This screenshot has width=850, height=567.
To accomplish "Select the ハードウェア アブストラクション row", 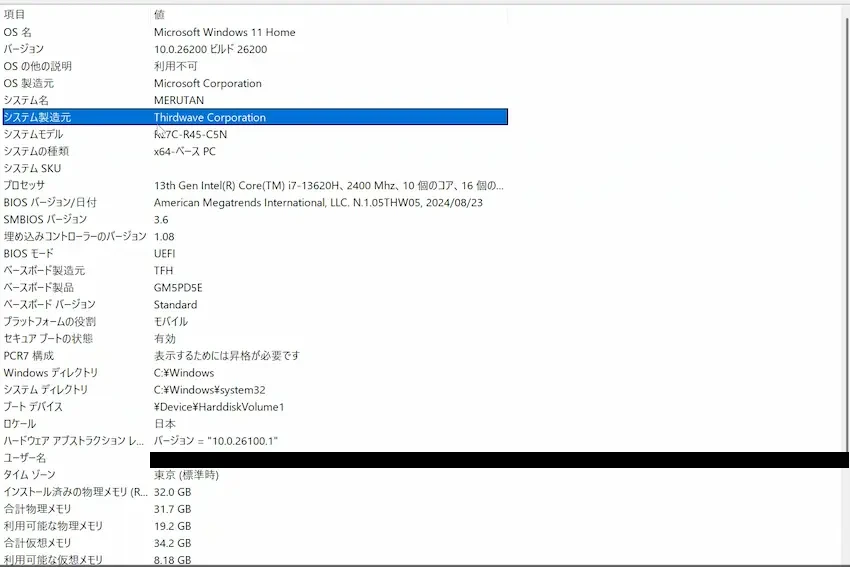I will pyautogui.click(x=255, y=441).
